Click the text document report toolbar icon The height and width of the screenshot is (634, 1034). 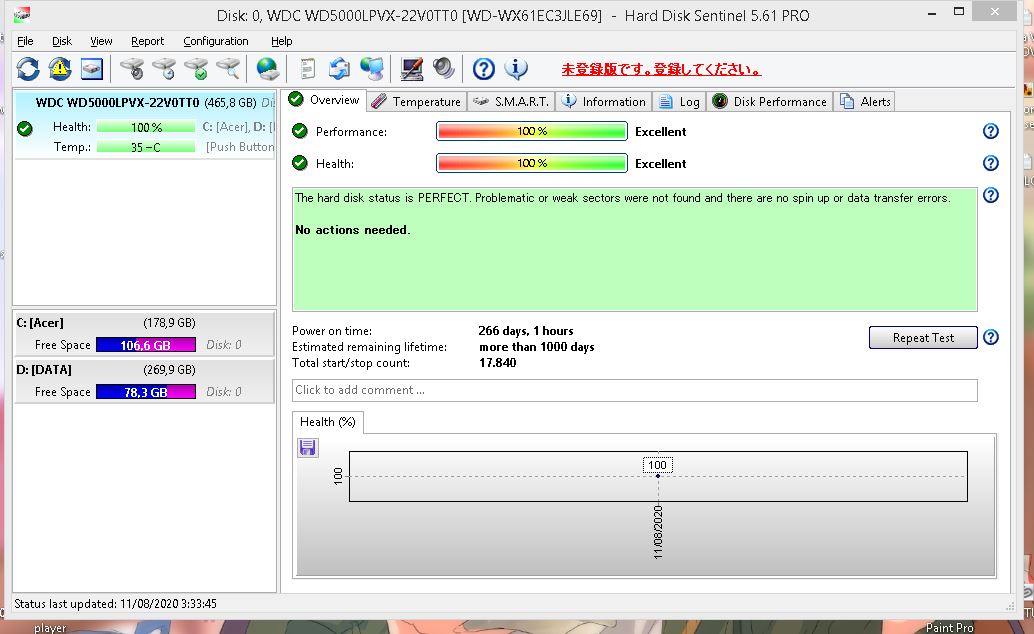[x=307, y=69]
